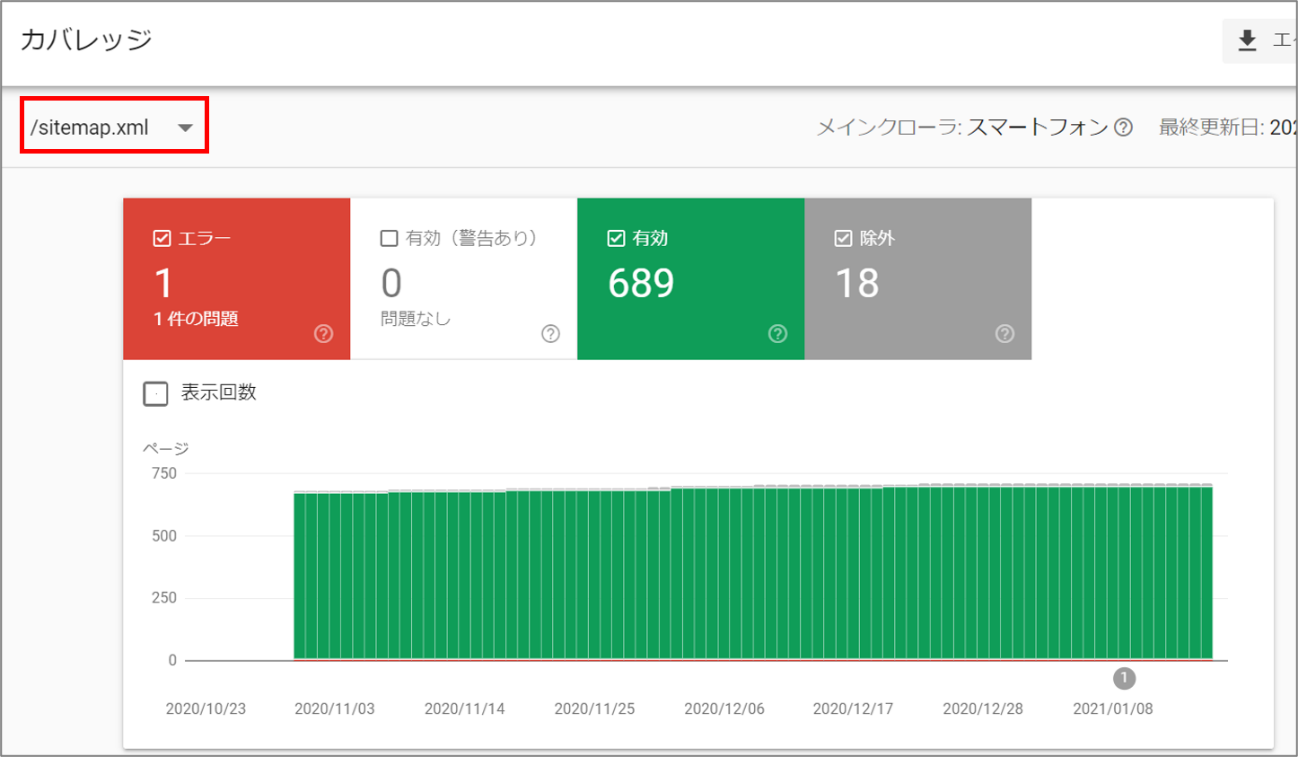1298x757 pixels.
Task: Click the 1 件の問題 text
Action: [x=196, y=319]
